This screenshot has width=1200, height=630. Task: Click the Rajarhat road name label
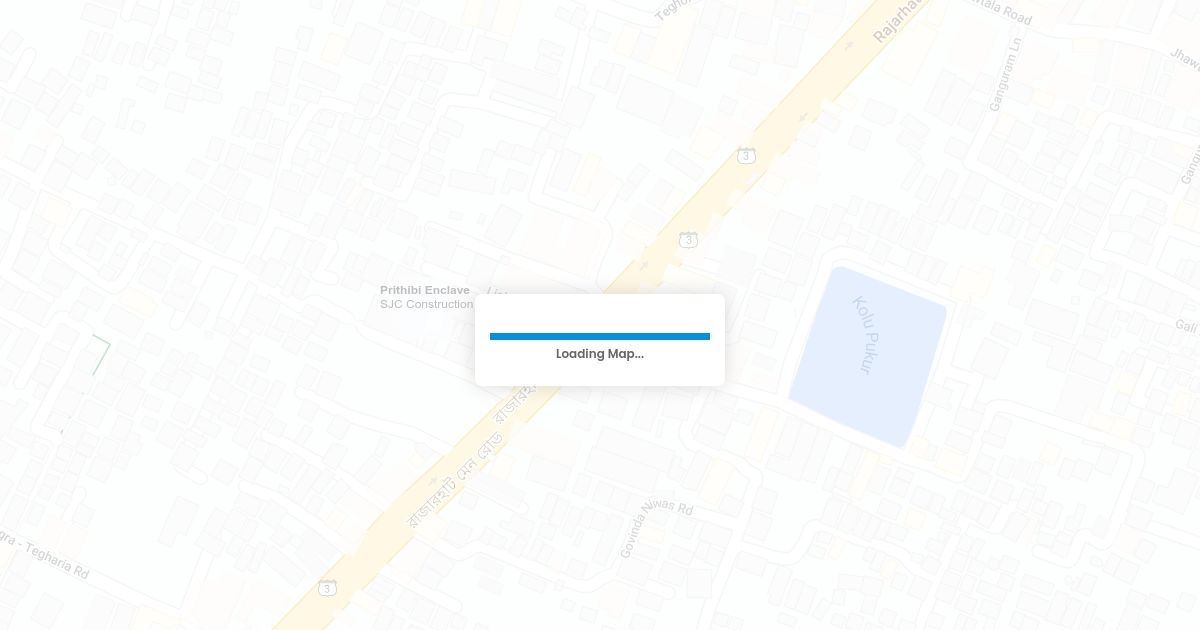click(897, 20)
